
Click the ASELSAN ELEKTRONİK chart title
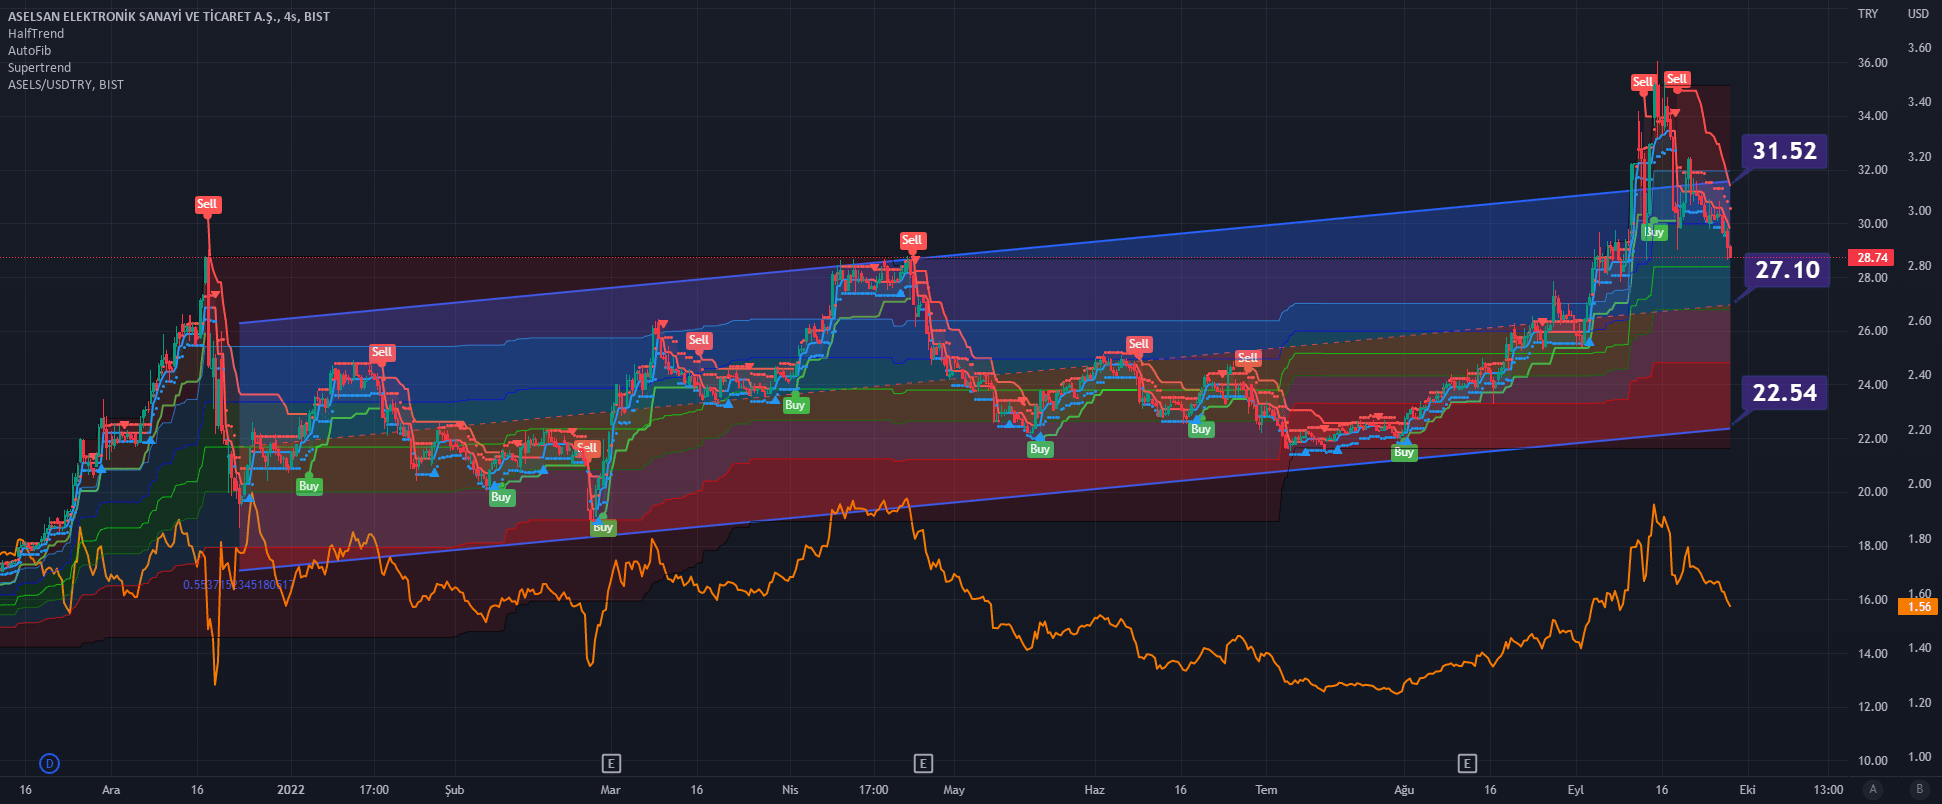[169, 16]
